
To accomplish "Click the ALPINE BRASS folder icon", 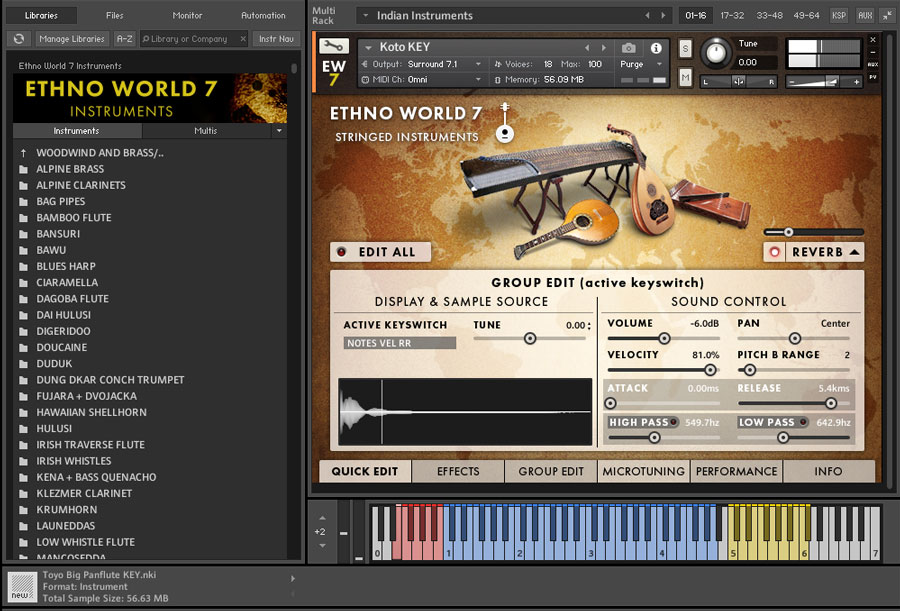I will (24, 169).
